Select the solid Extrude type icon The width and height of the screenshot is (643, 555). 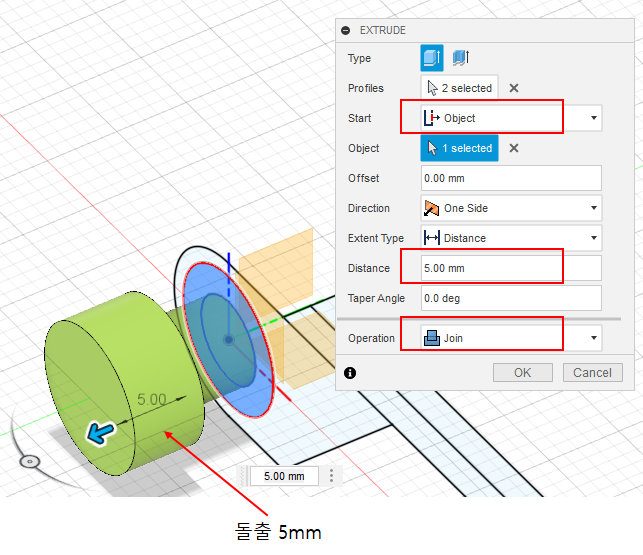[431, 58]
